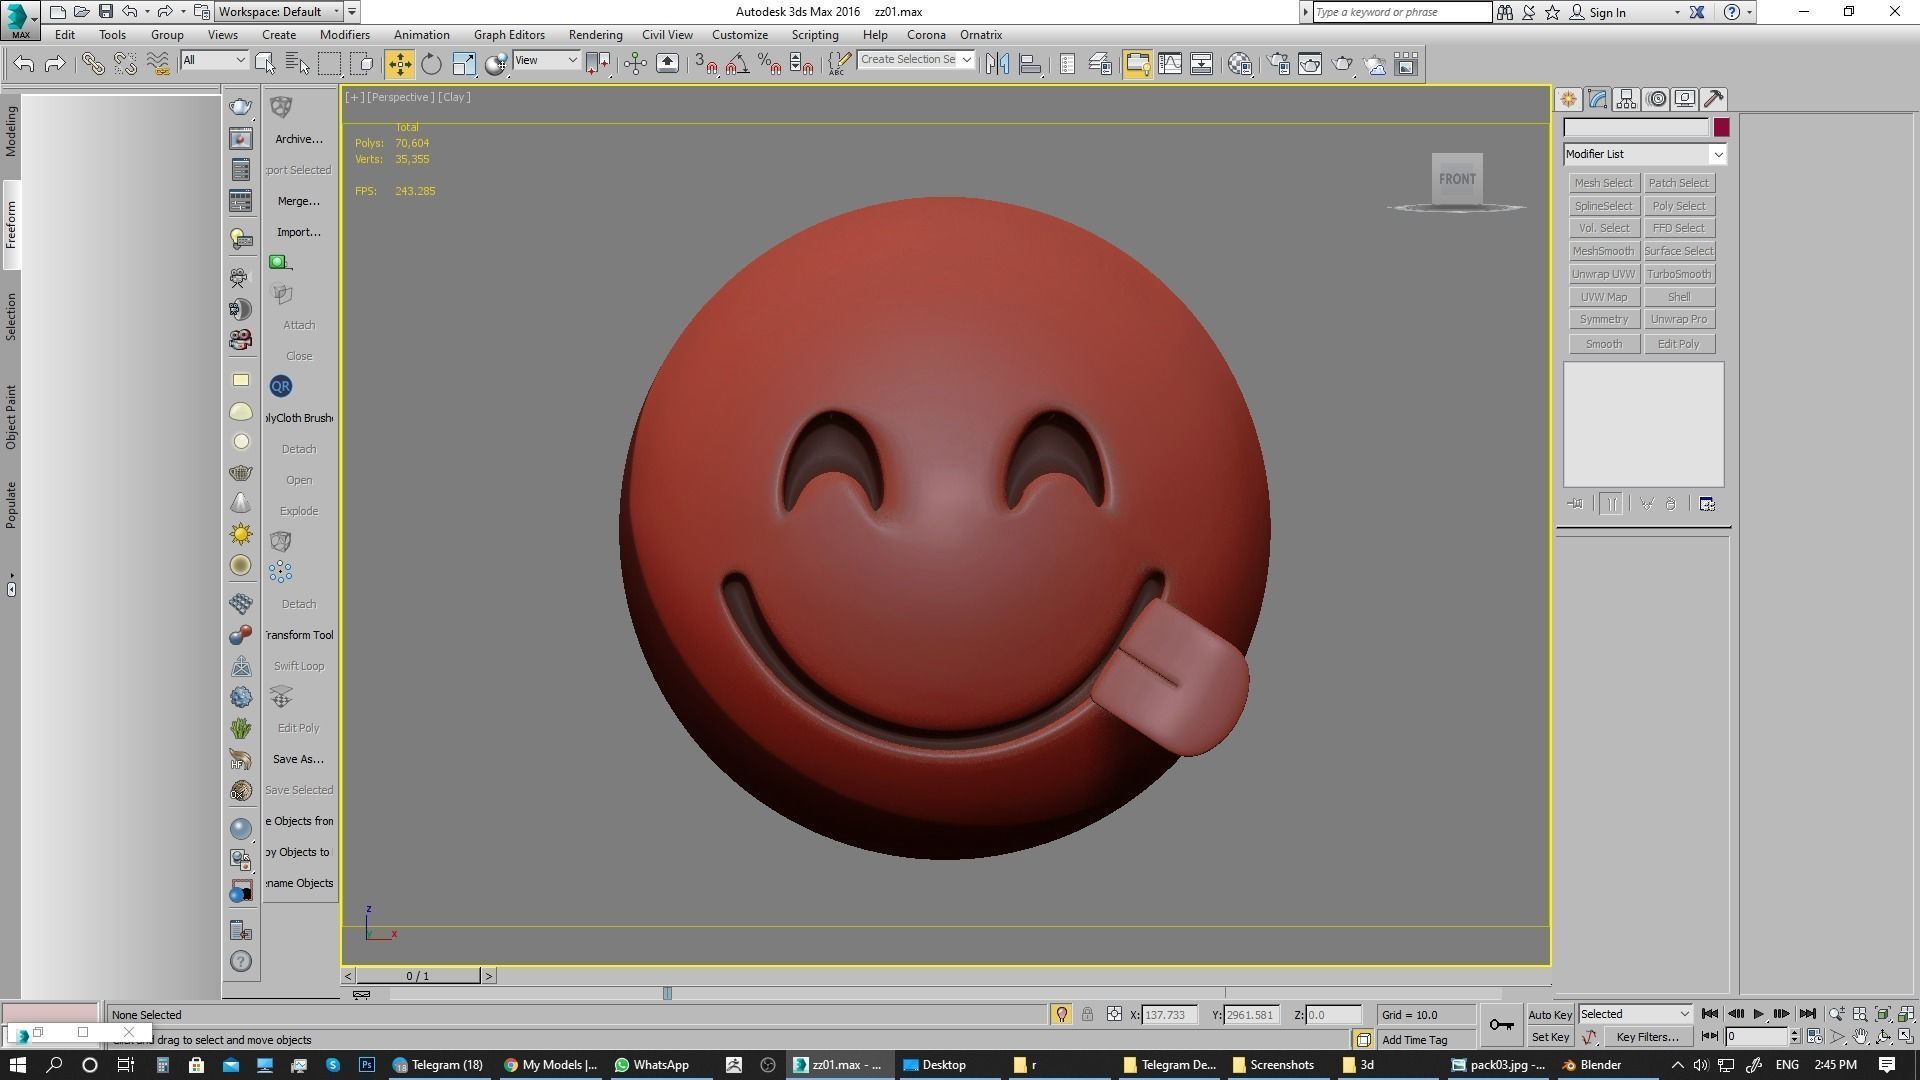Click the Archive... button

299,139
